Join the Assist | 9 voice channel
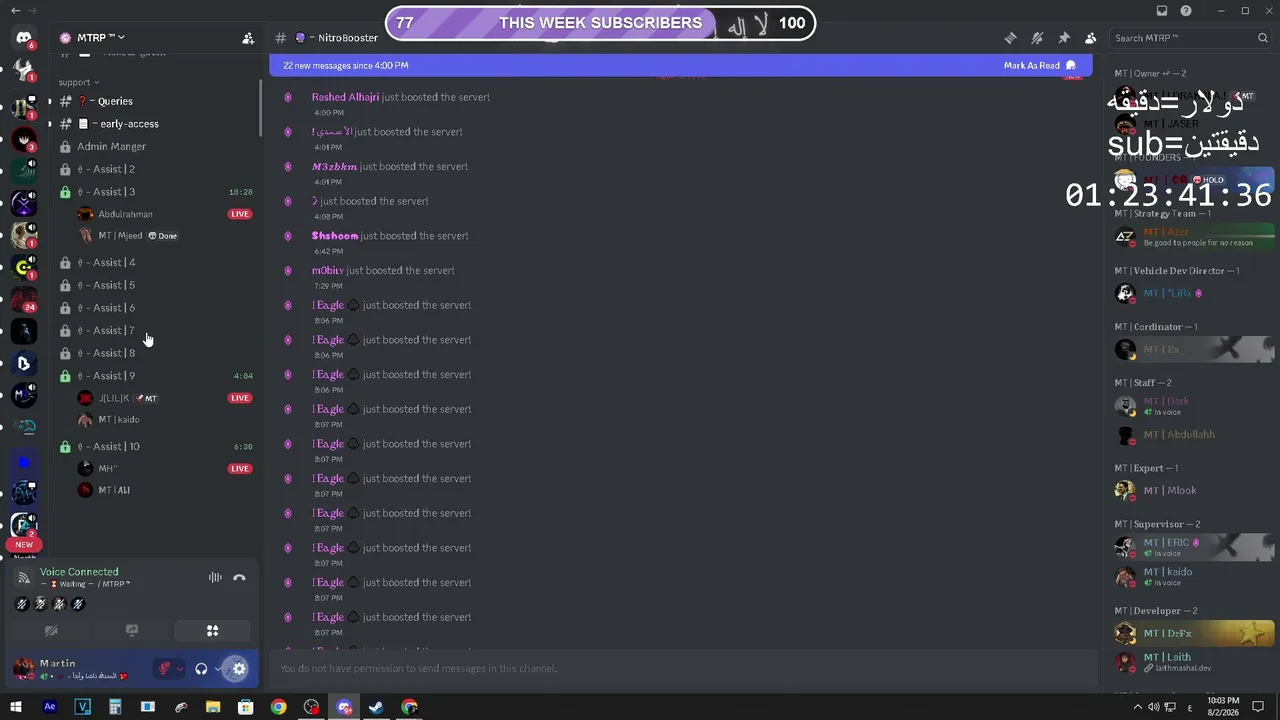1280x720 pixels. (x=156, y=376)
